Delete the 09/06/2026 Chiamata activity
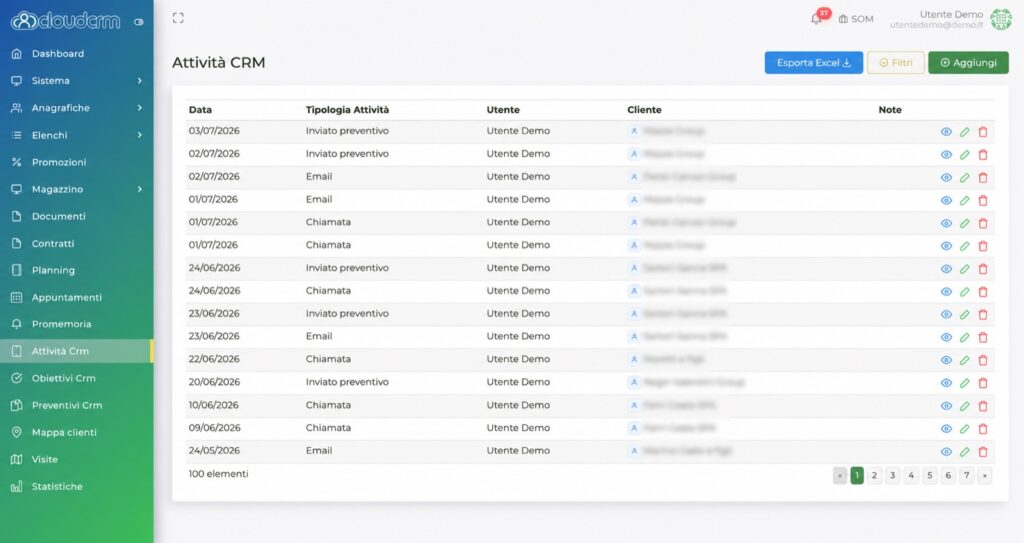 tap(983, 429)
